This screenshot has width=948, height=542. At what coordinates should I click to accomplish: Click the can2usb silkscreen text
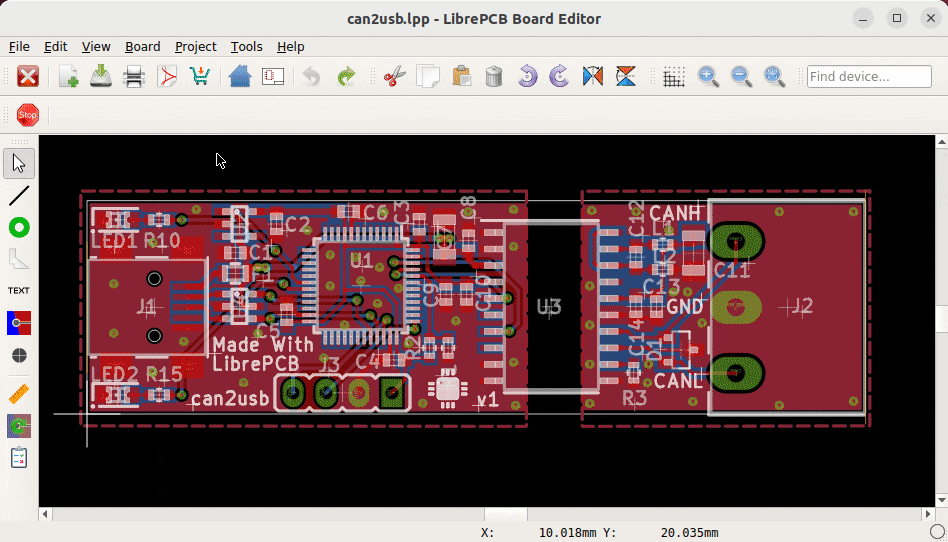click(230, 399)
